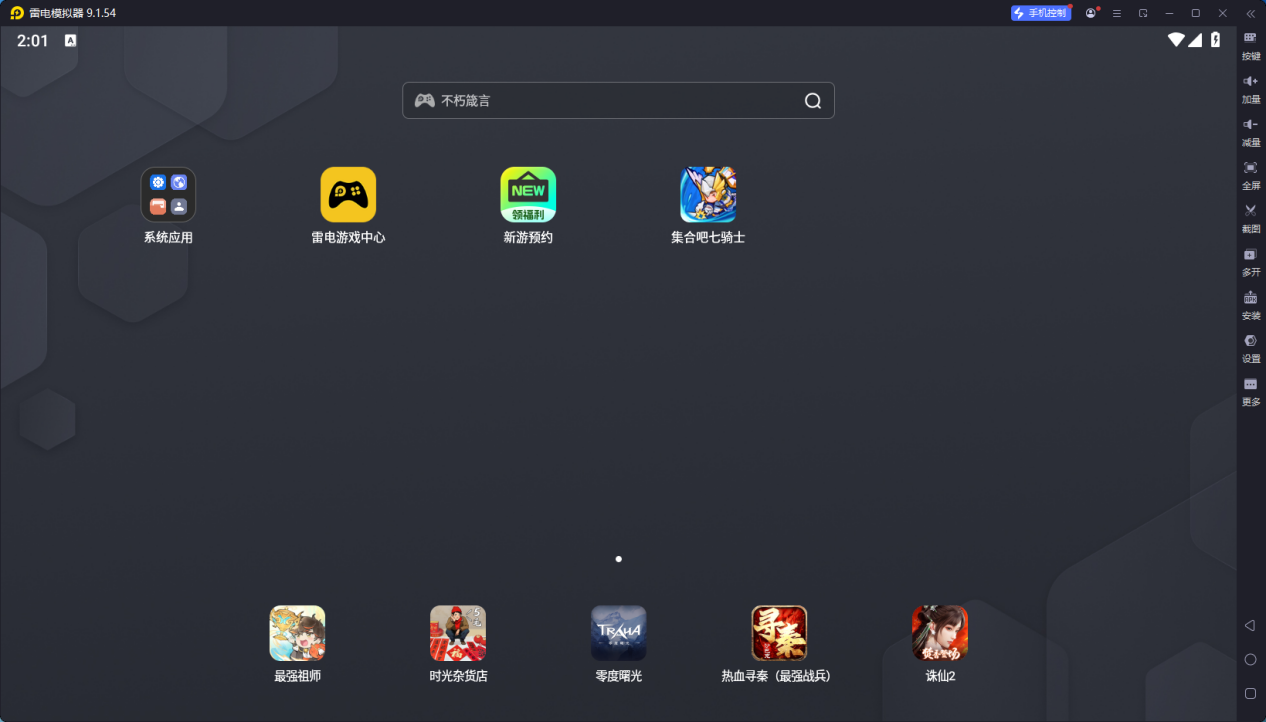1266x722 pixels.
Task: Open 零度曙光 game icon
Action: coord(618,633)
